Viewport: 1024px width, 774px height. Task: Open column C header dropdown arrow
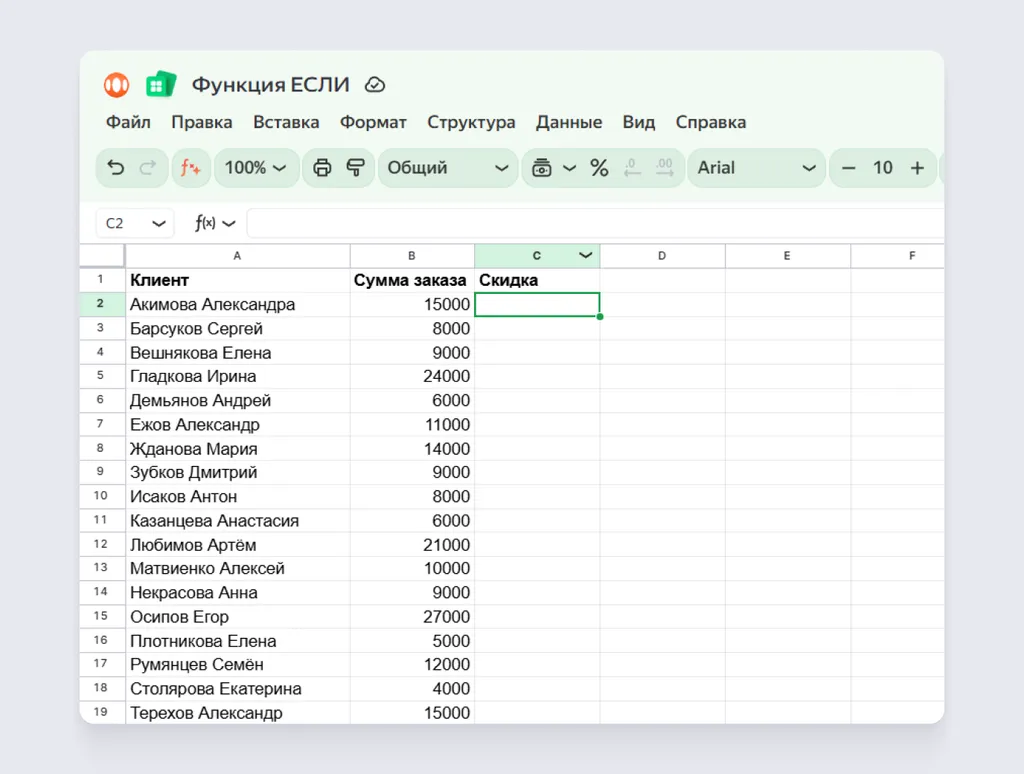(x=586, y=255)
